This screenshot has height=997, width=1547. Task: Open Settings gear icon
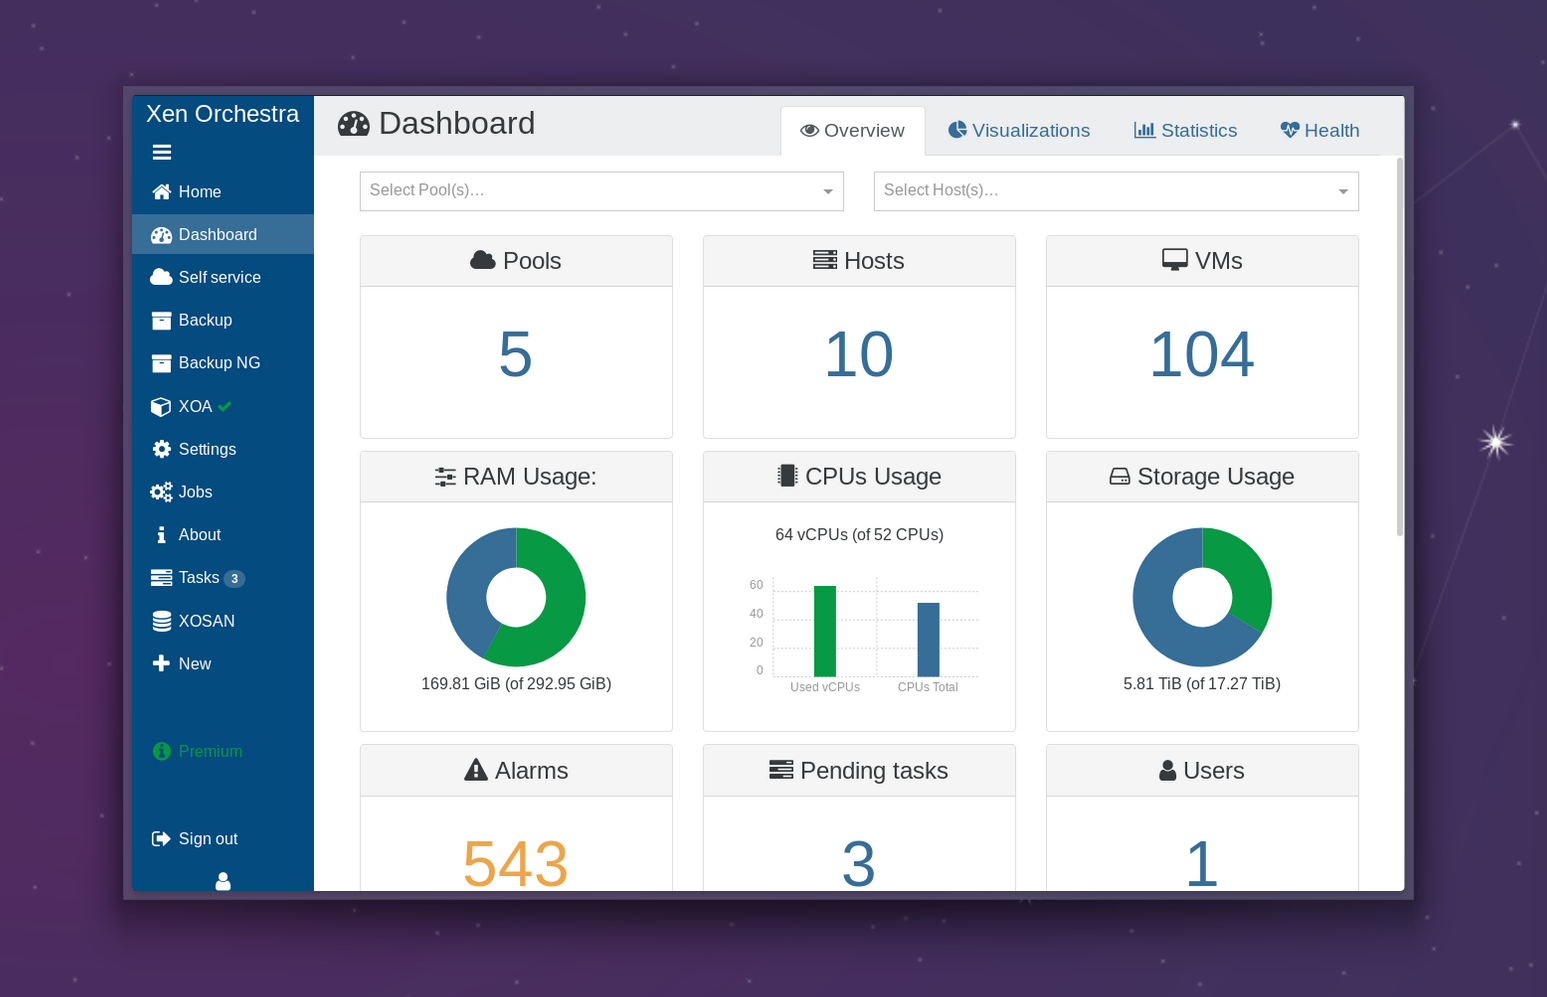161,449
